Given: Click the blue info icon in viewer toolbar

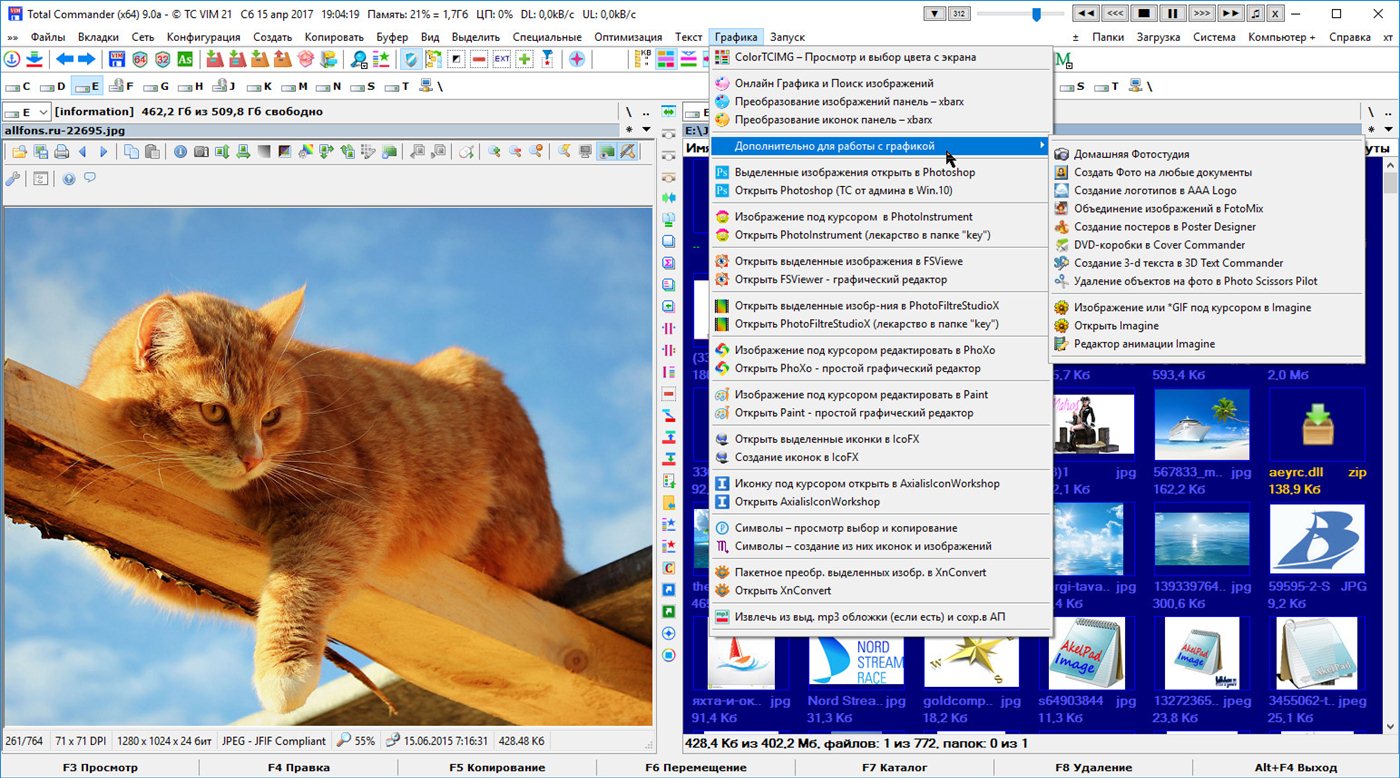Looking at the screenshot, I should [180, 152].
